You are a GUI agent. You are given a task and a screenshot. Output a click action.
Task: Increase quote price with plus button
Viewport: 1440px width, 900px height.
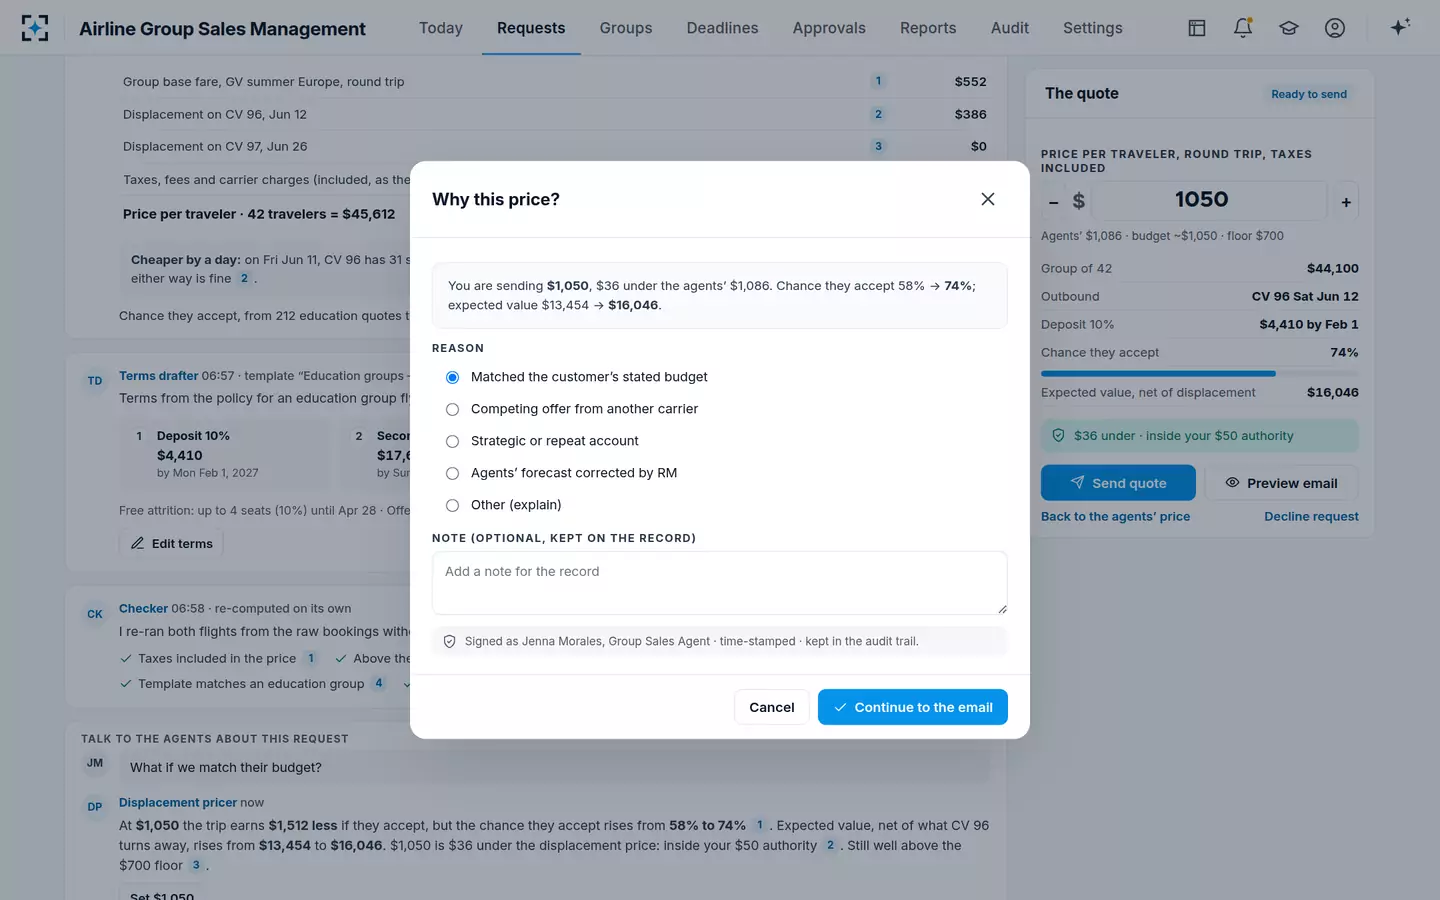coord(1346,202)
